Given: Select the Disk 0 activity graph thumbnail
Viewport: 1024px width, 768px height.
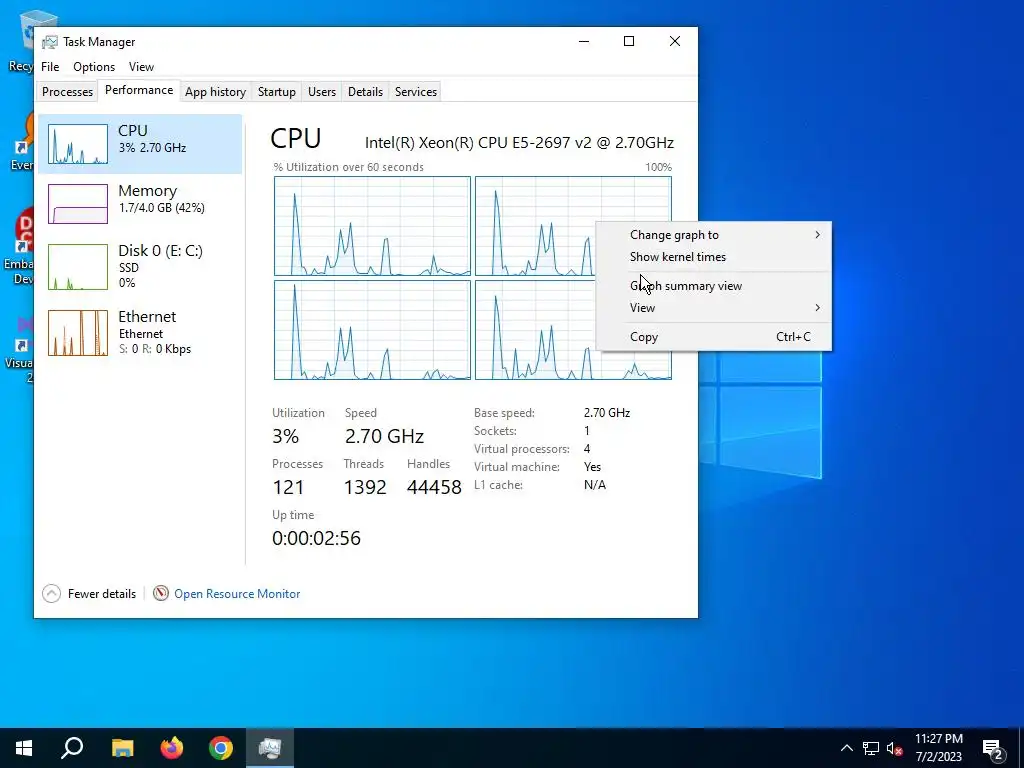Looking at the screenshot, I should 78,266.
